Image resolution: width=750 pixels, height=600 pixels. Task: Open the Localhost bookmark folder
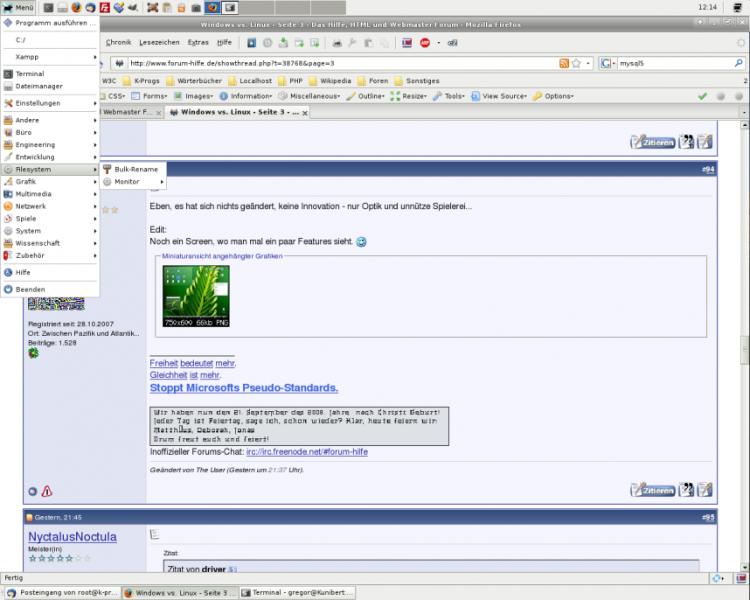click(x=251, y=80)
